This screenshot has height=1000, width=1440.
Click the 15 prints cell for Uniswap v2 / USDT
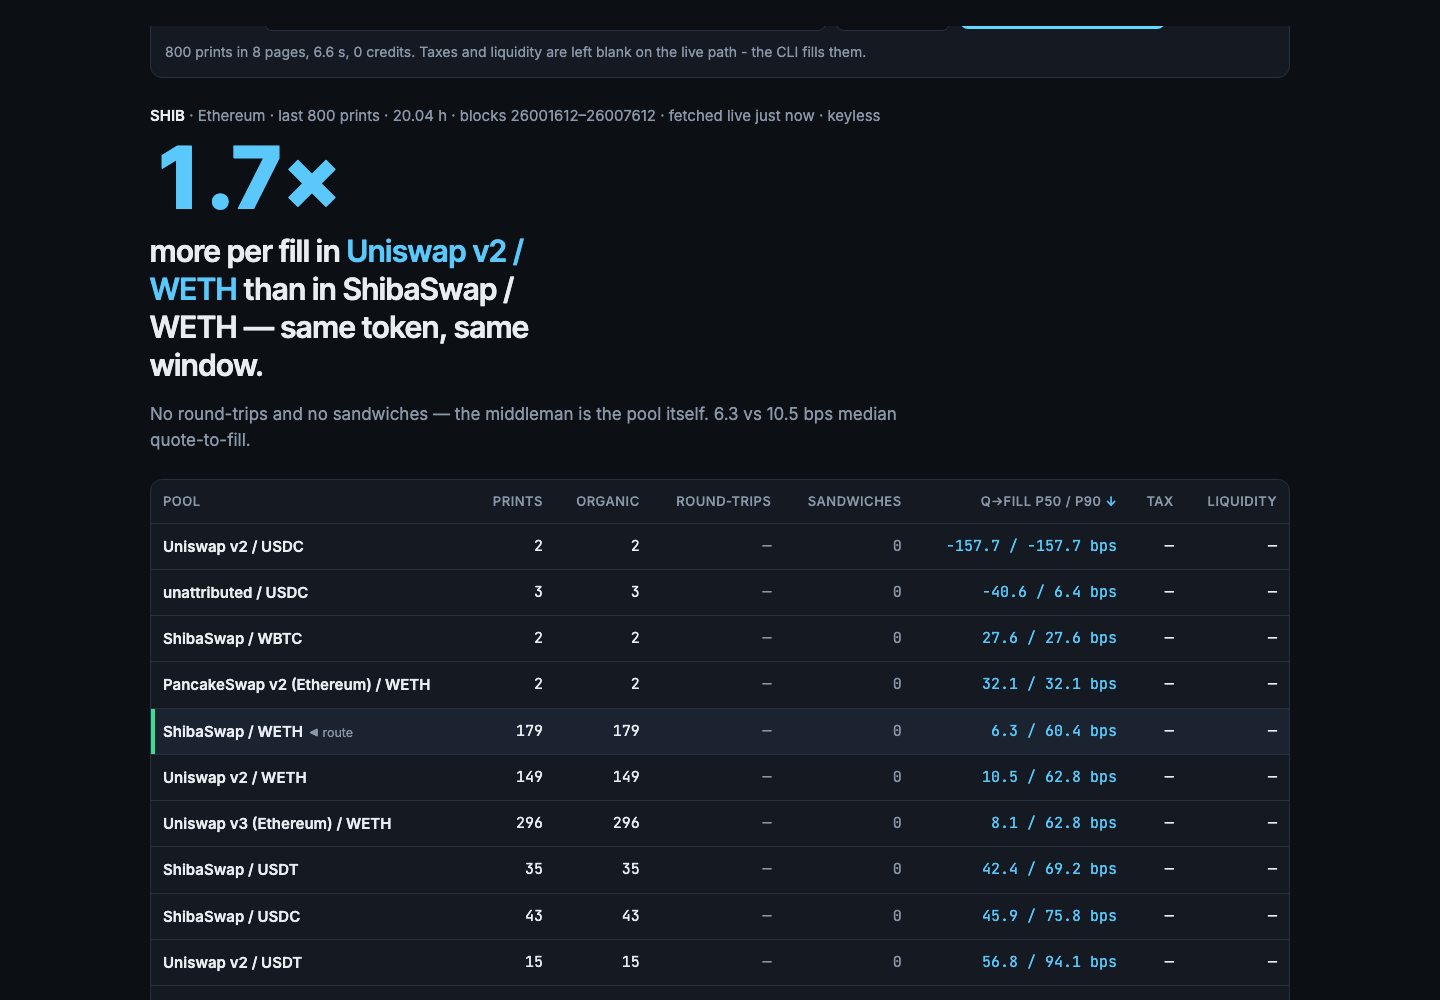[534, 962]
